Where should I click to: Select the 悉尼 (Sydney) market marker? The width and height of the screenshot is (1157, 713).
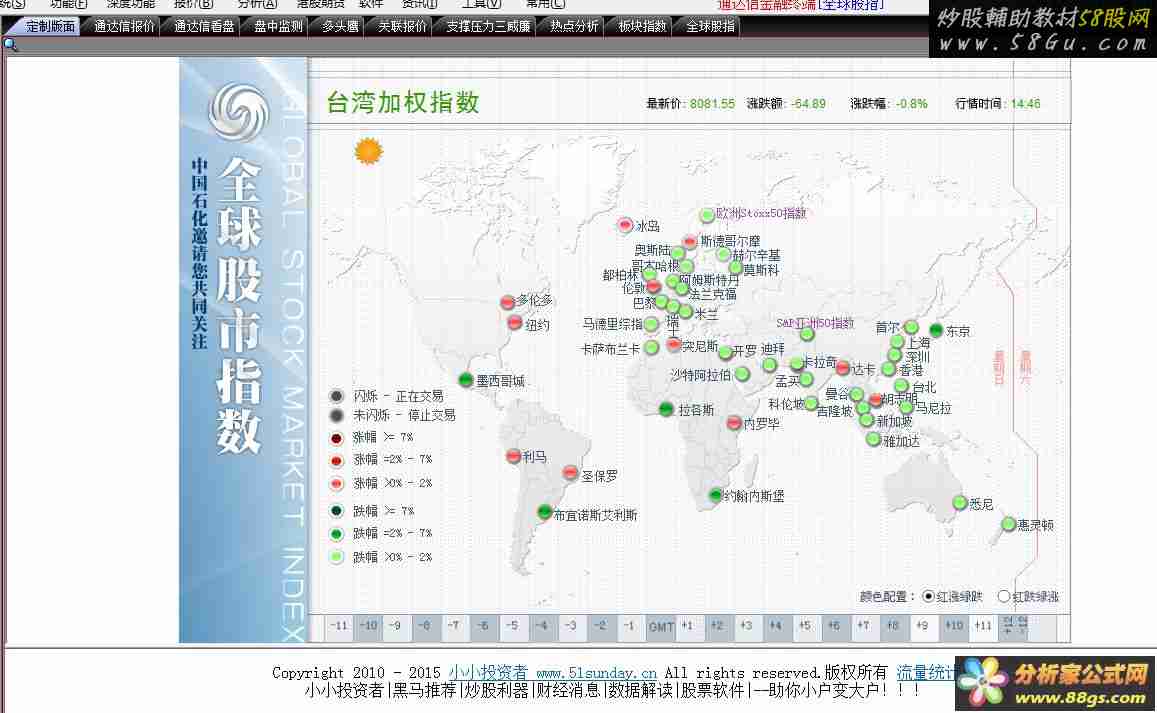[960, 503]
